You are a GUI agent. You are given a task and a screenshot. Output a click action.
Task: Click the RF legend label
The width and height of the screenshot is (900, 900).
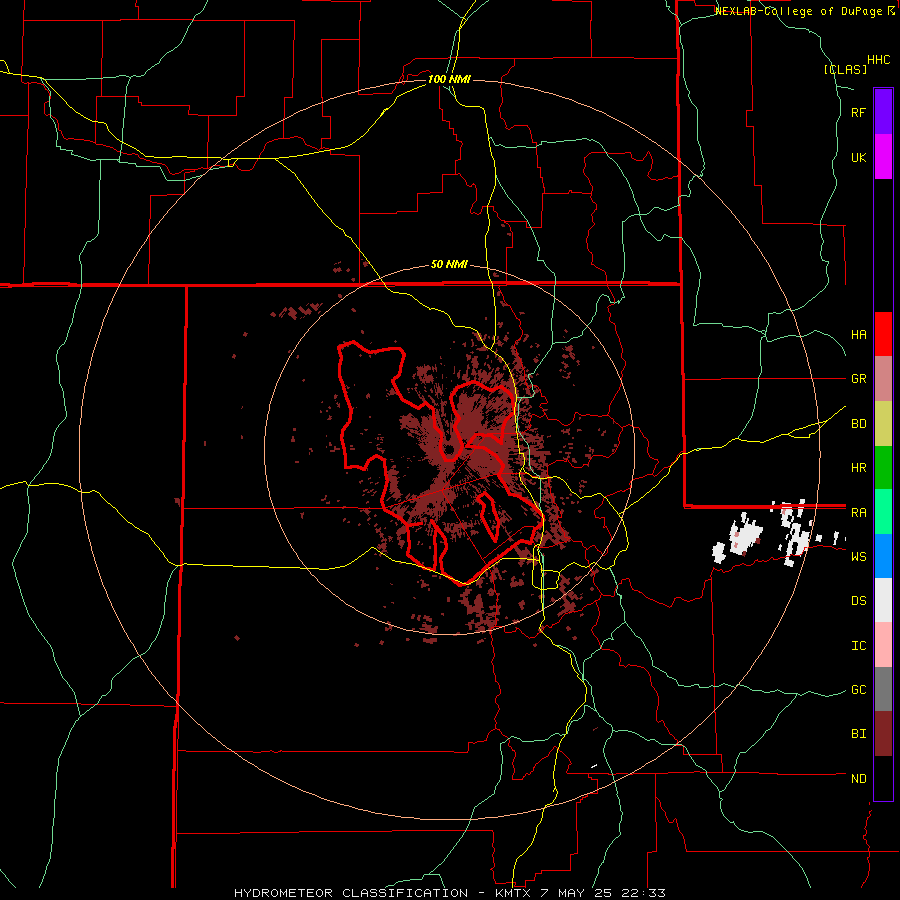tap(858, 112)
